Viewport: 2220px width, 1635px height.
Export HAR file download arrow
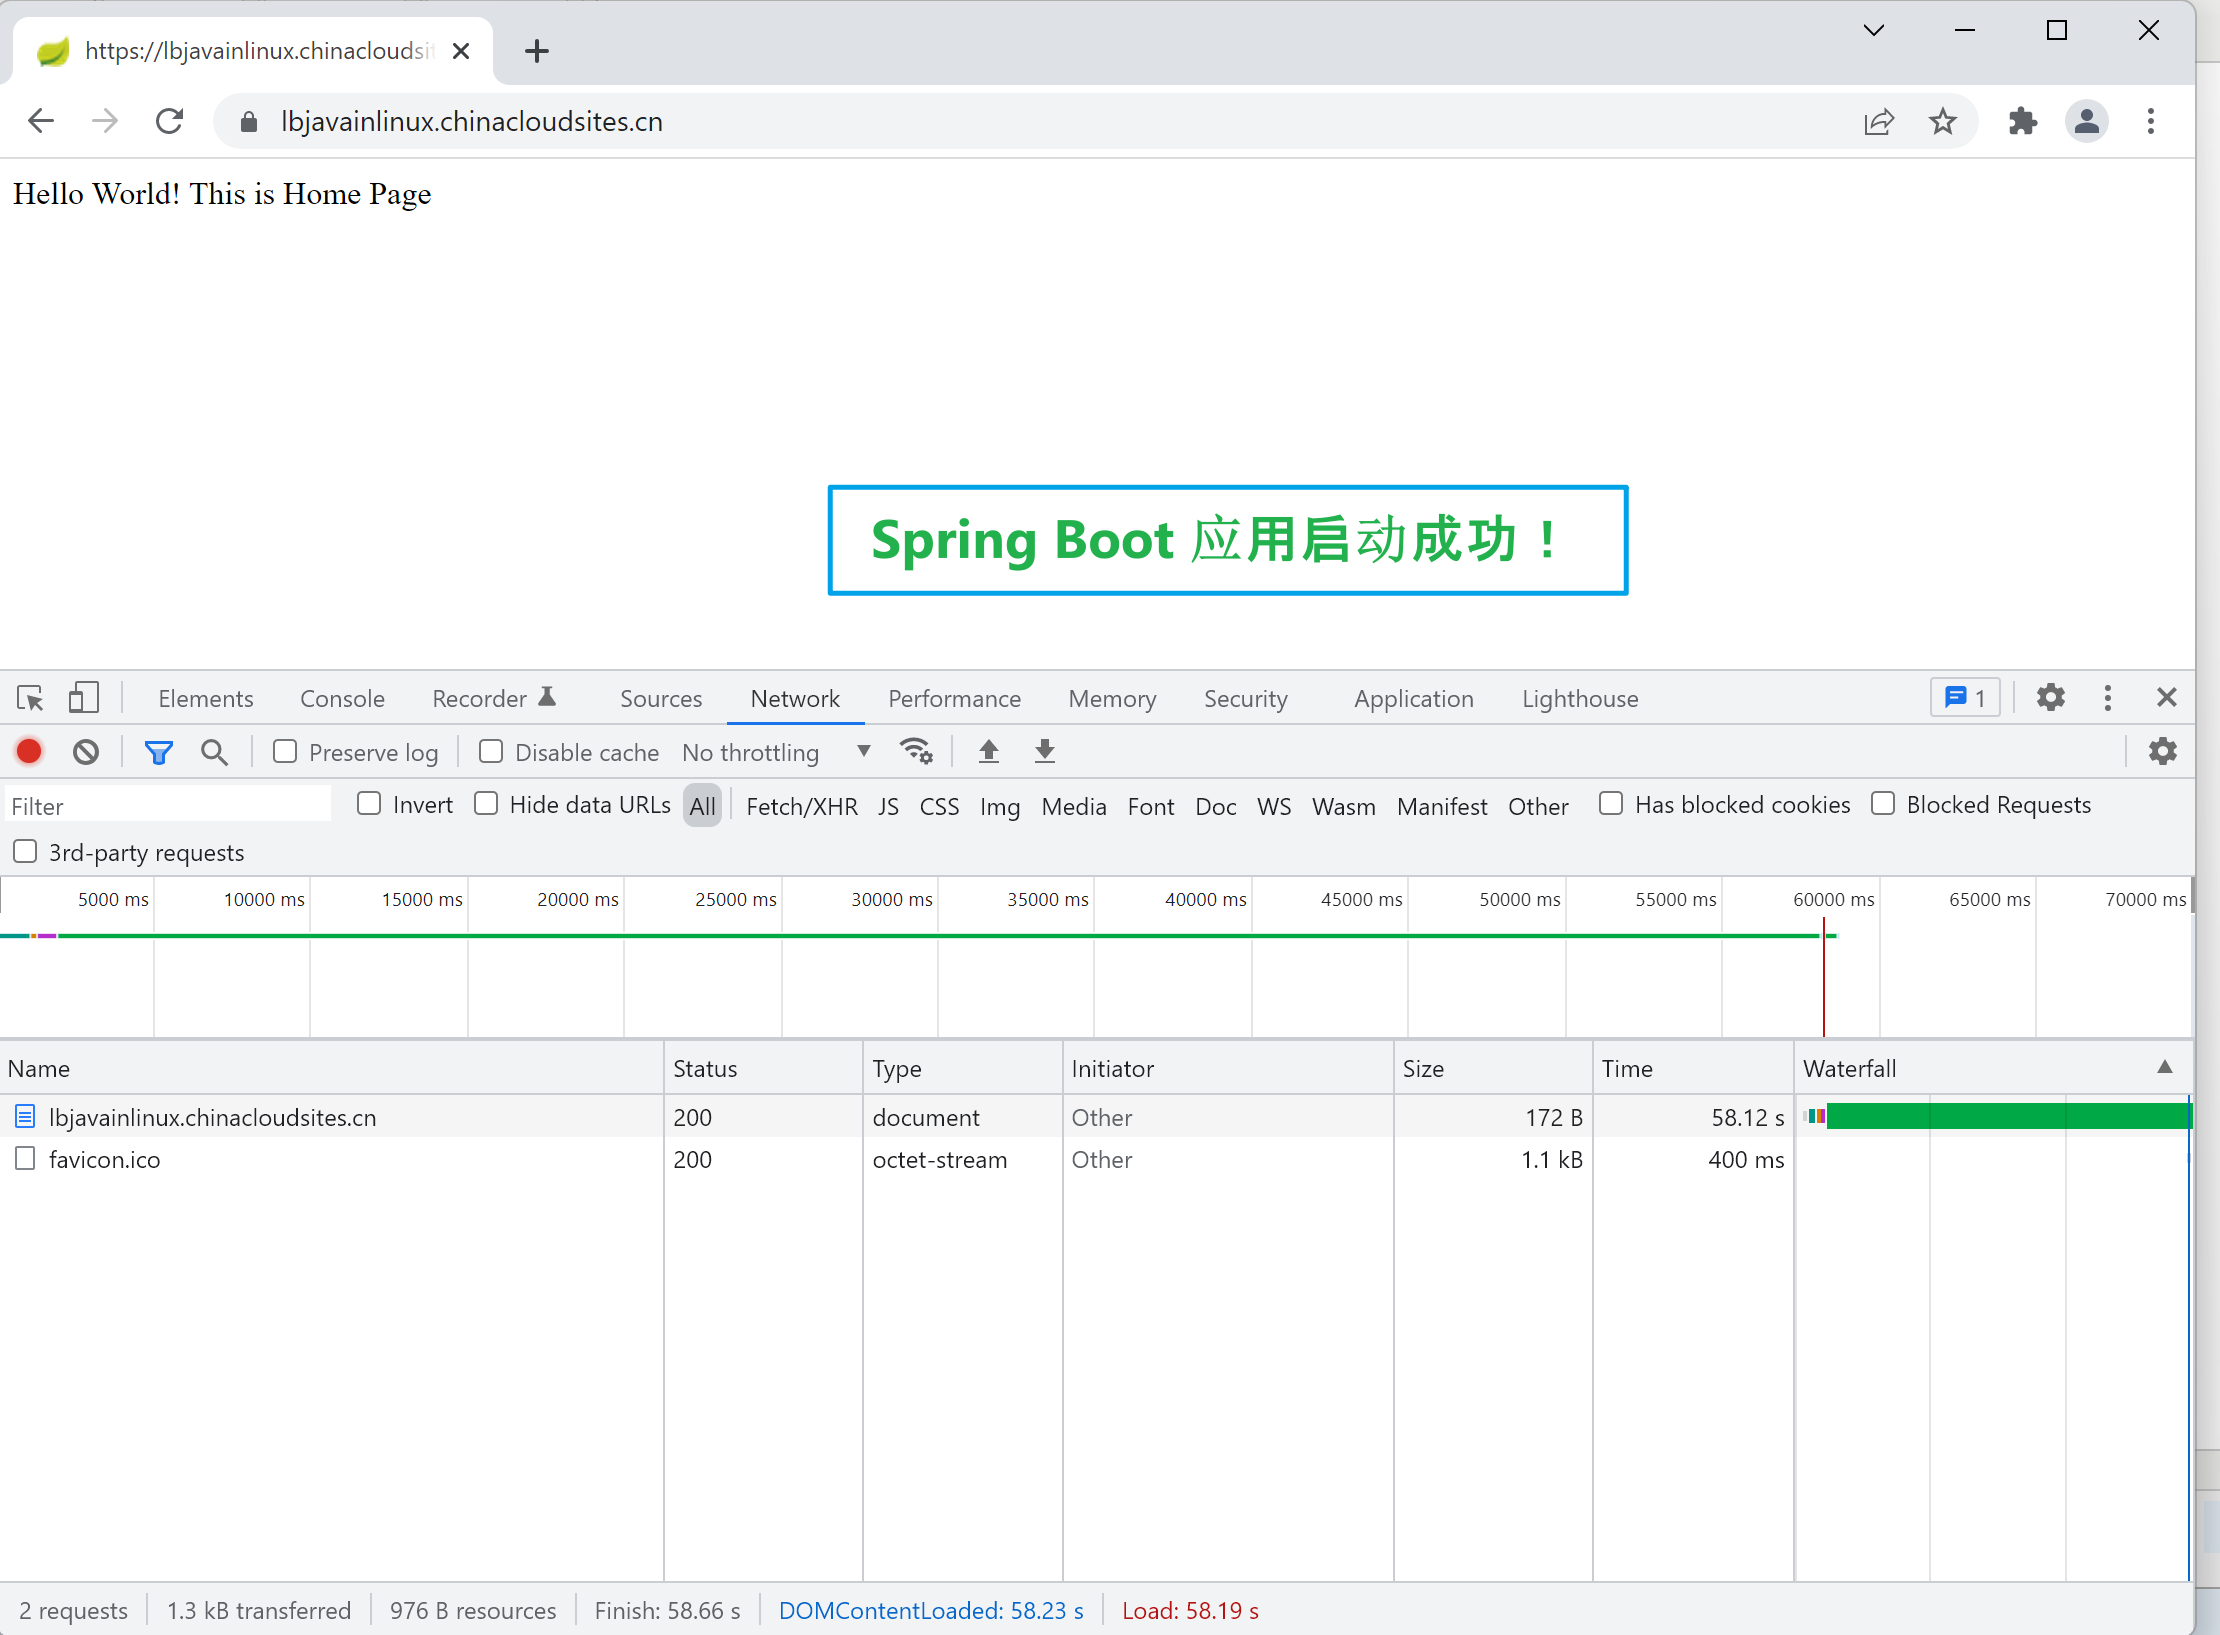click(x=1044, y=751)
